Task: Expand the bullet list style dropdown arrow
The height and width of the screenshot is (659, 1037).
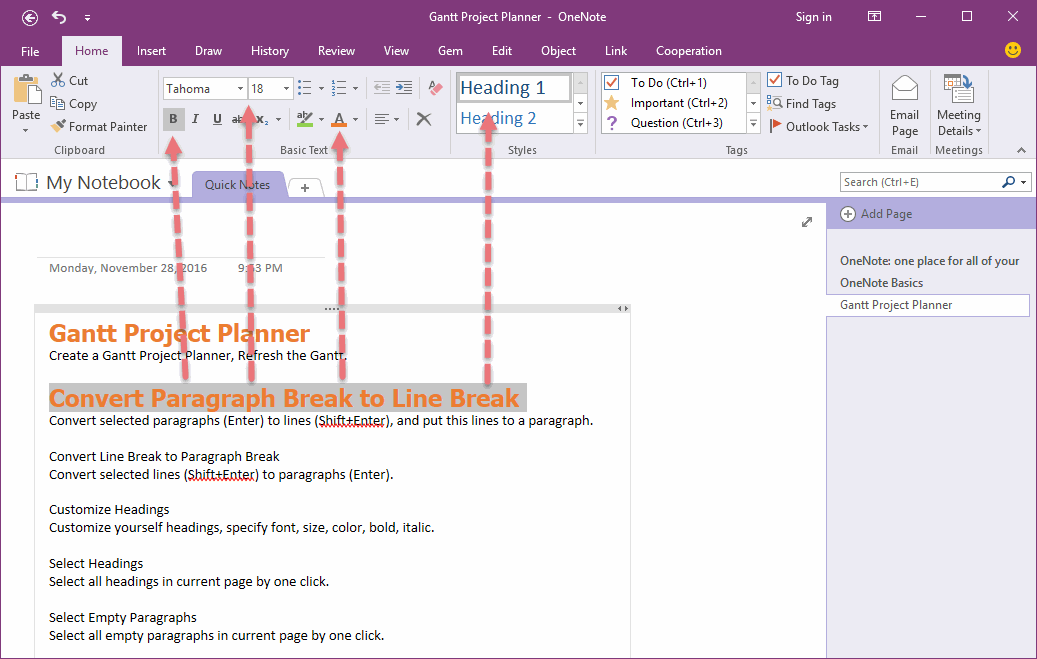Action: (321, 89)
